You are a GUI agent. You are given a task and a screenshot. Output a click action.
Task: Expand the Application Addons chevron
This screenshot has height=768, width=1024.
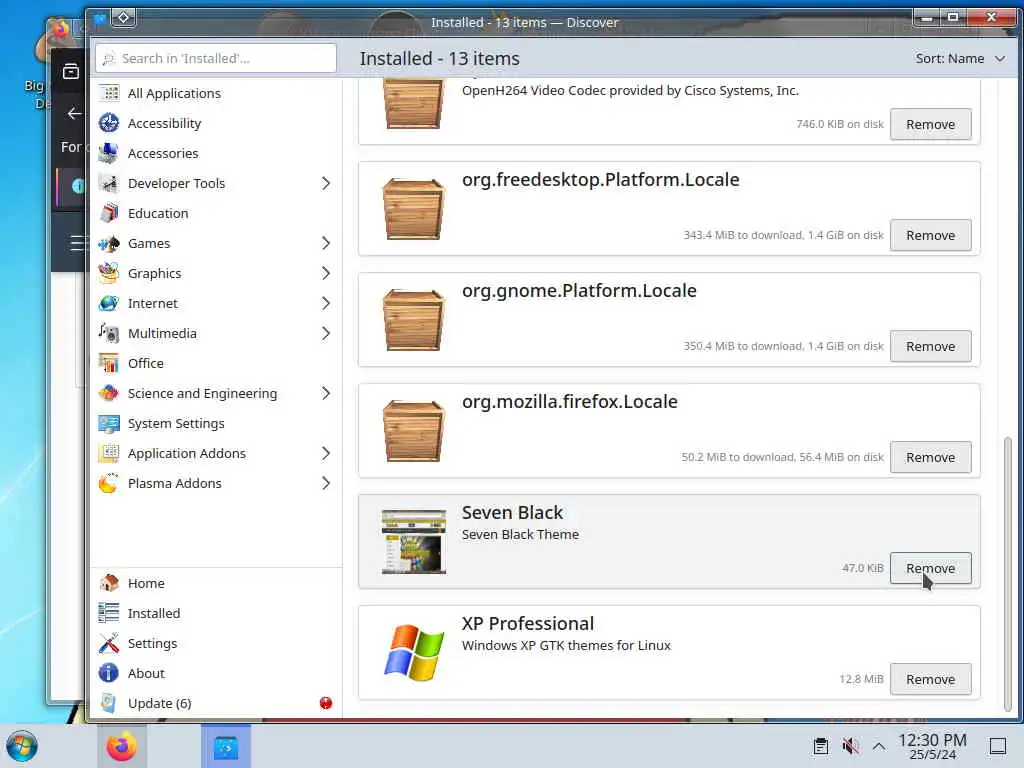326,453
